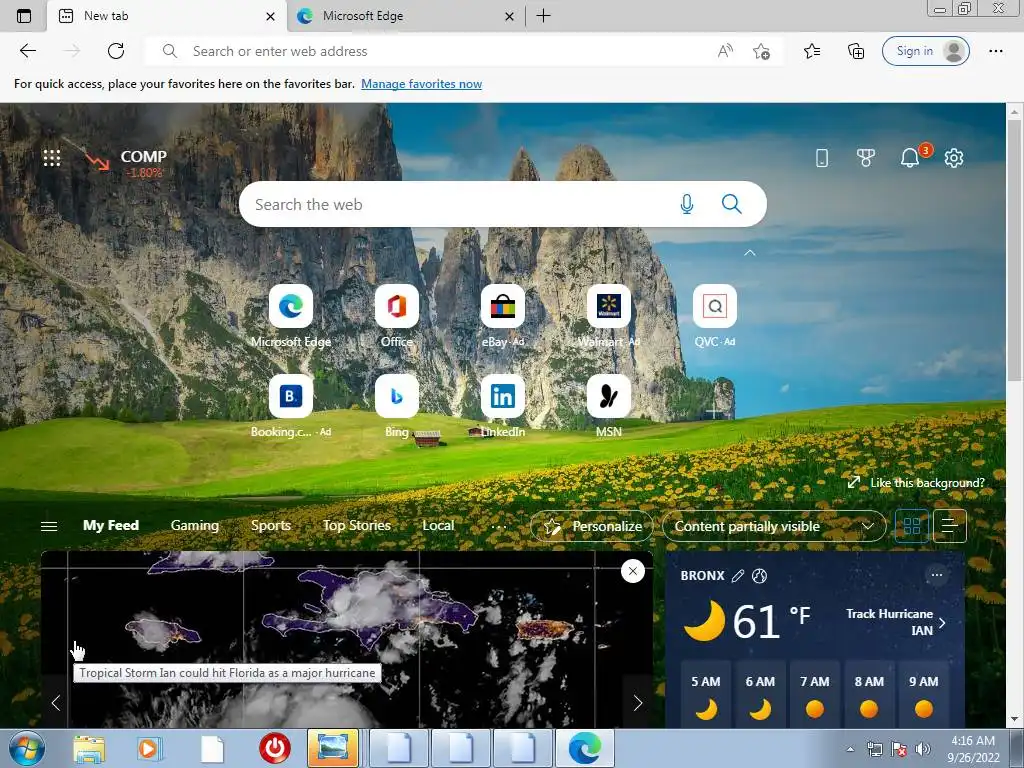Show hidden system tray icons arrow

850,749
